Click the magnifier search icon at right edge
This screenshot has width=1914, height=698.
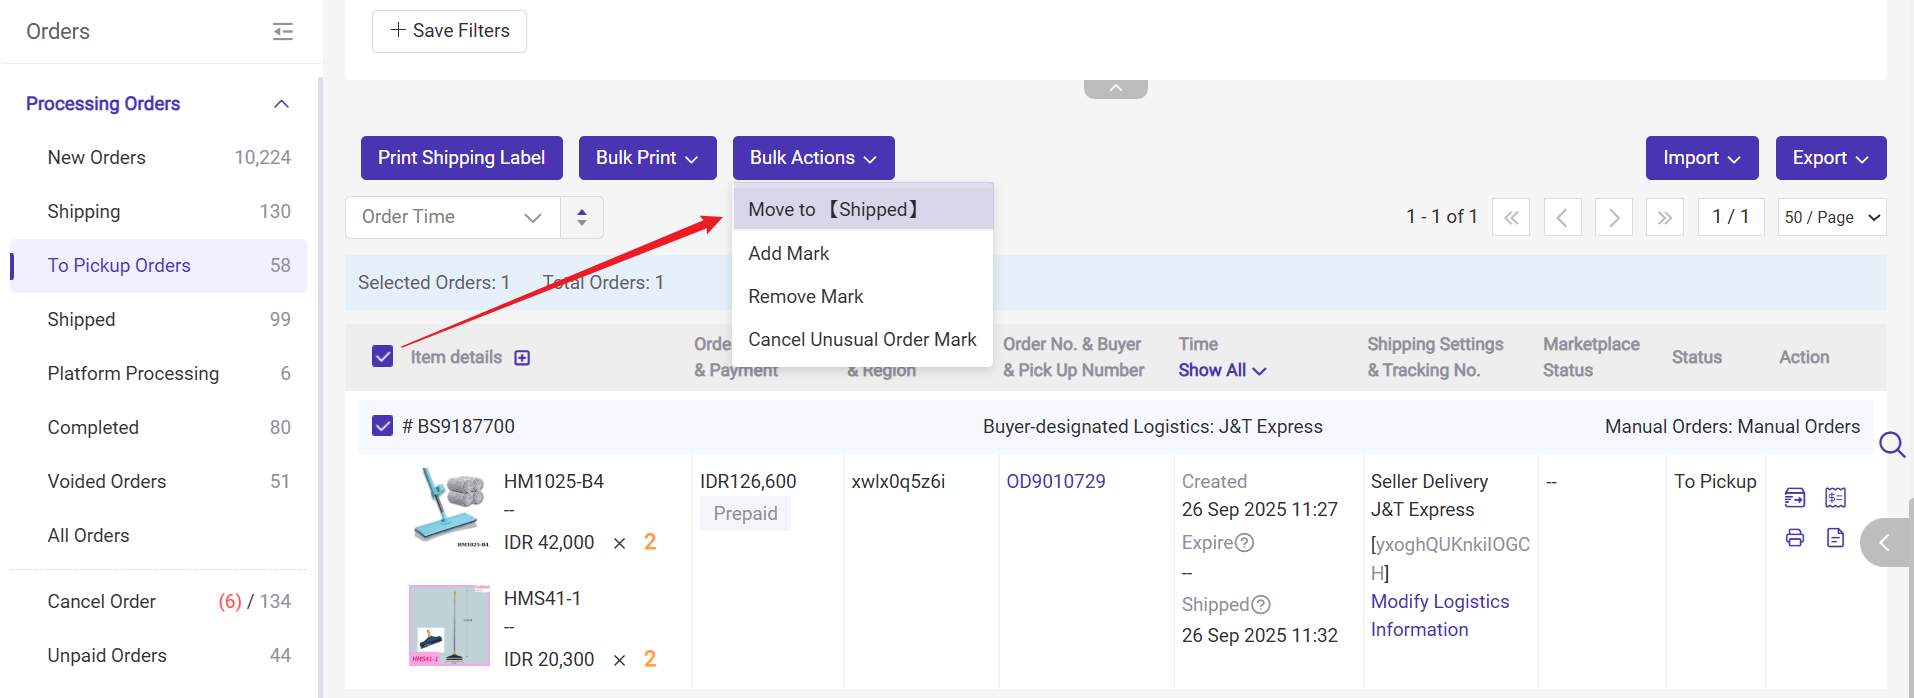coord(1891,444)
